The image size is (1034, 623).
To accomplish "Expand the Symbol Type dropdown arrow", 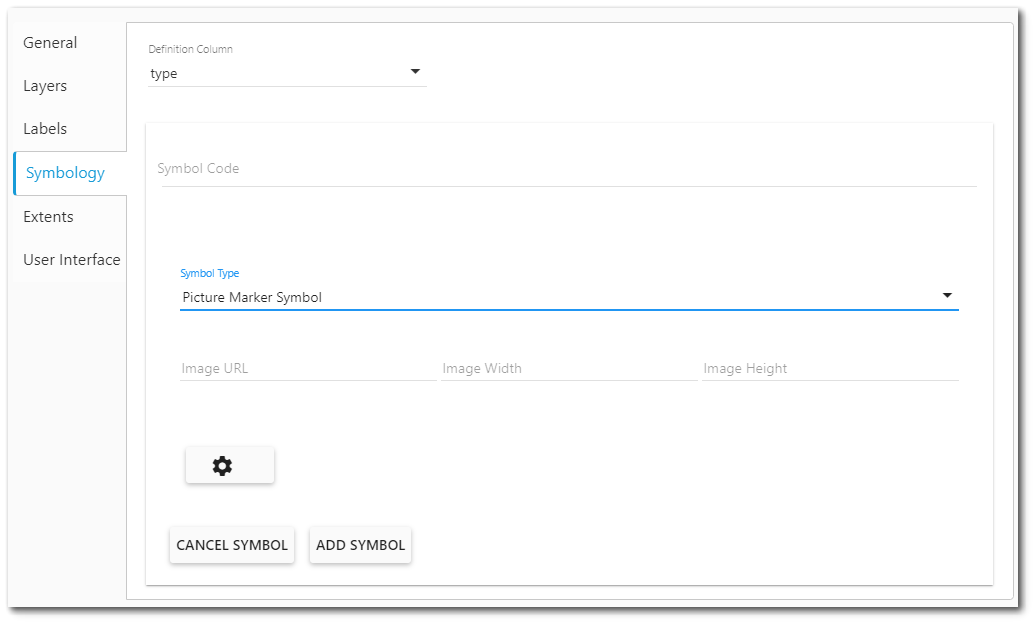I will tap(946, 296).
